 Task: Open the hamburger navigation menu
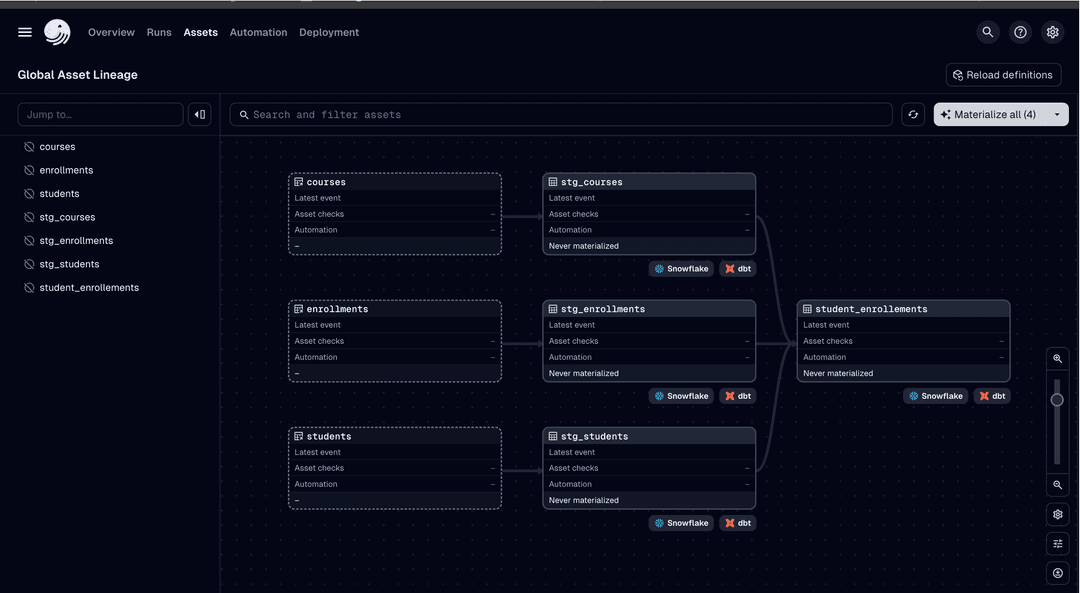[24, 31]
